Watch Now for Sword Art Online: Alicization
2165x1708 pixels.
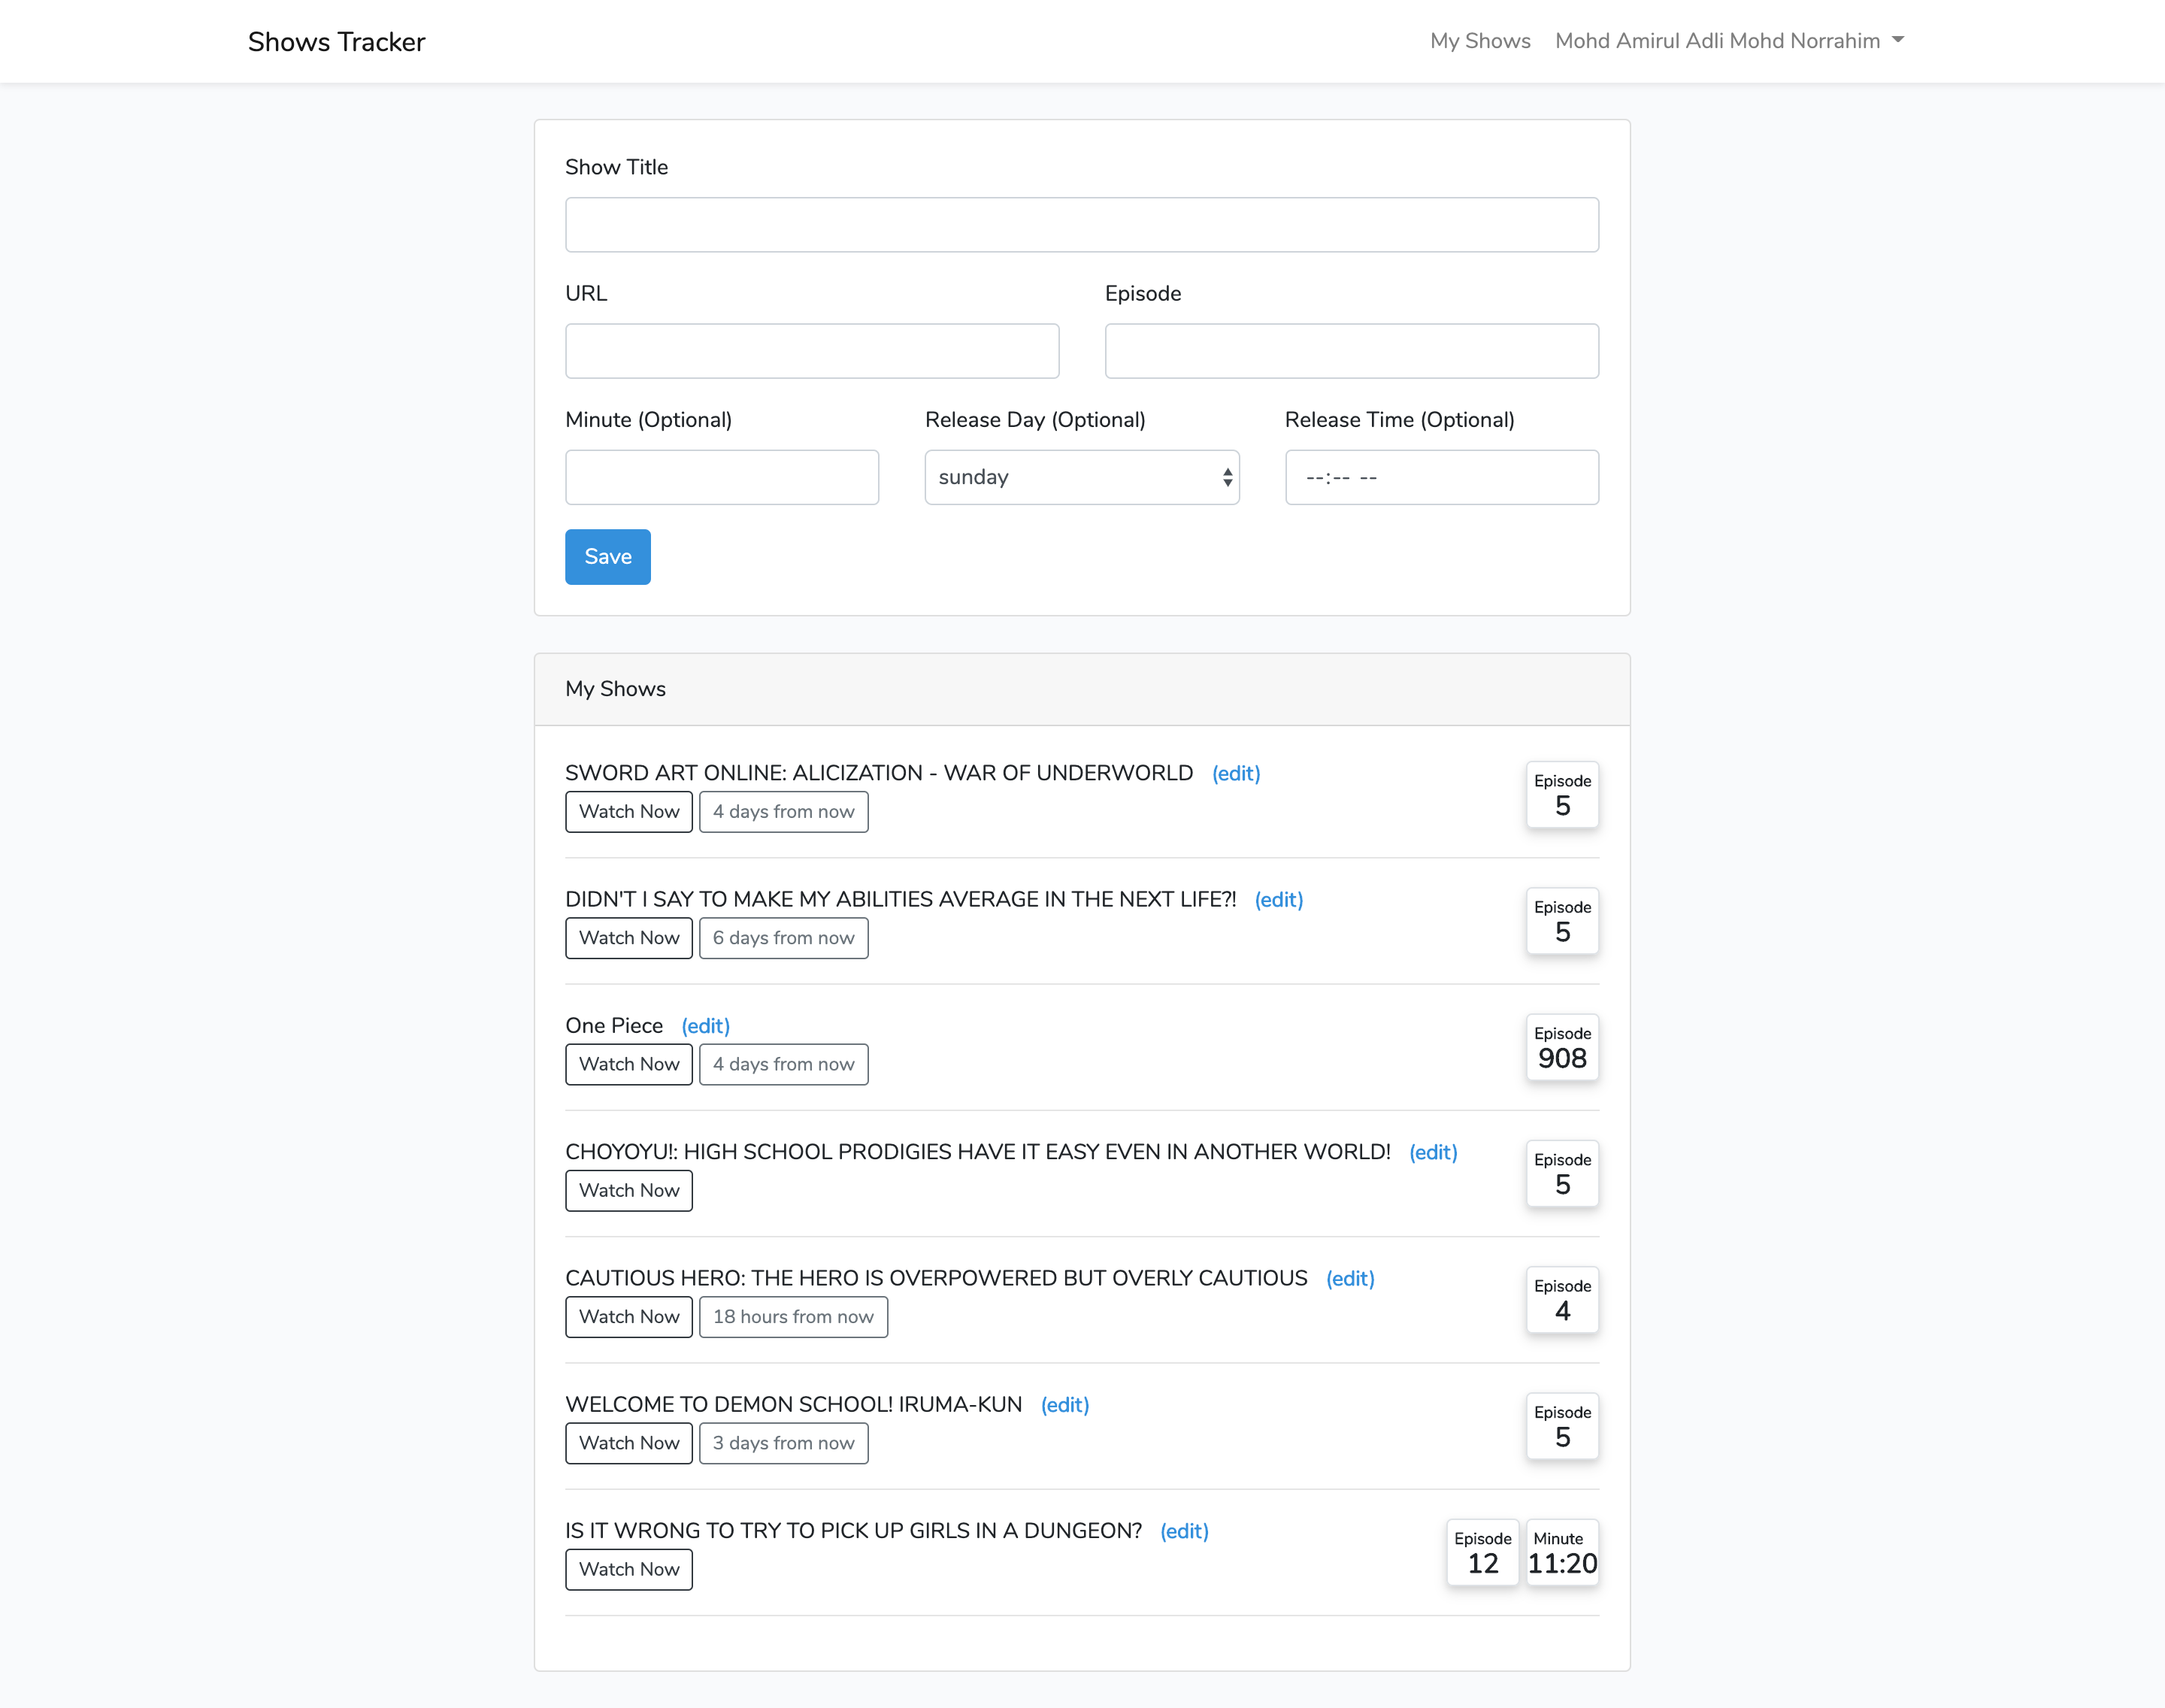628,811
